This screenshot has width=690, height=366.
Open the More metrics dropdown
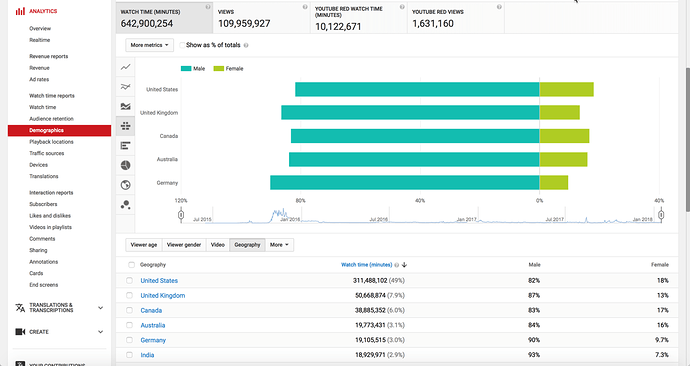click(x=150, y=45)
